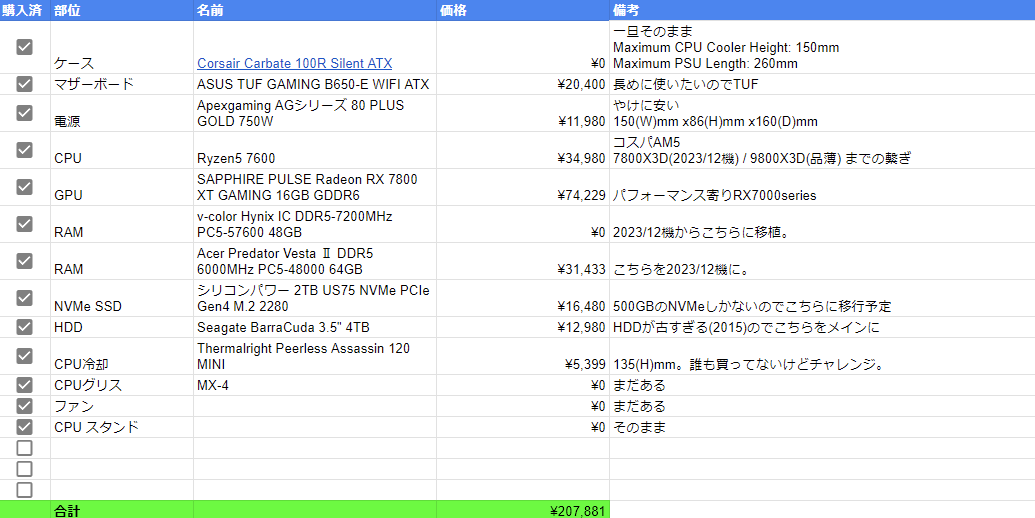The height and width of the screenshot is (518, 1035).
Task: Toggle the マザーボード row checkbox
Action: pyautogui.click(x=24, y=84)
